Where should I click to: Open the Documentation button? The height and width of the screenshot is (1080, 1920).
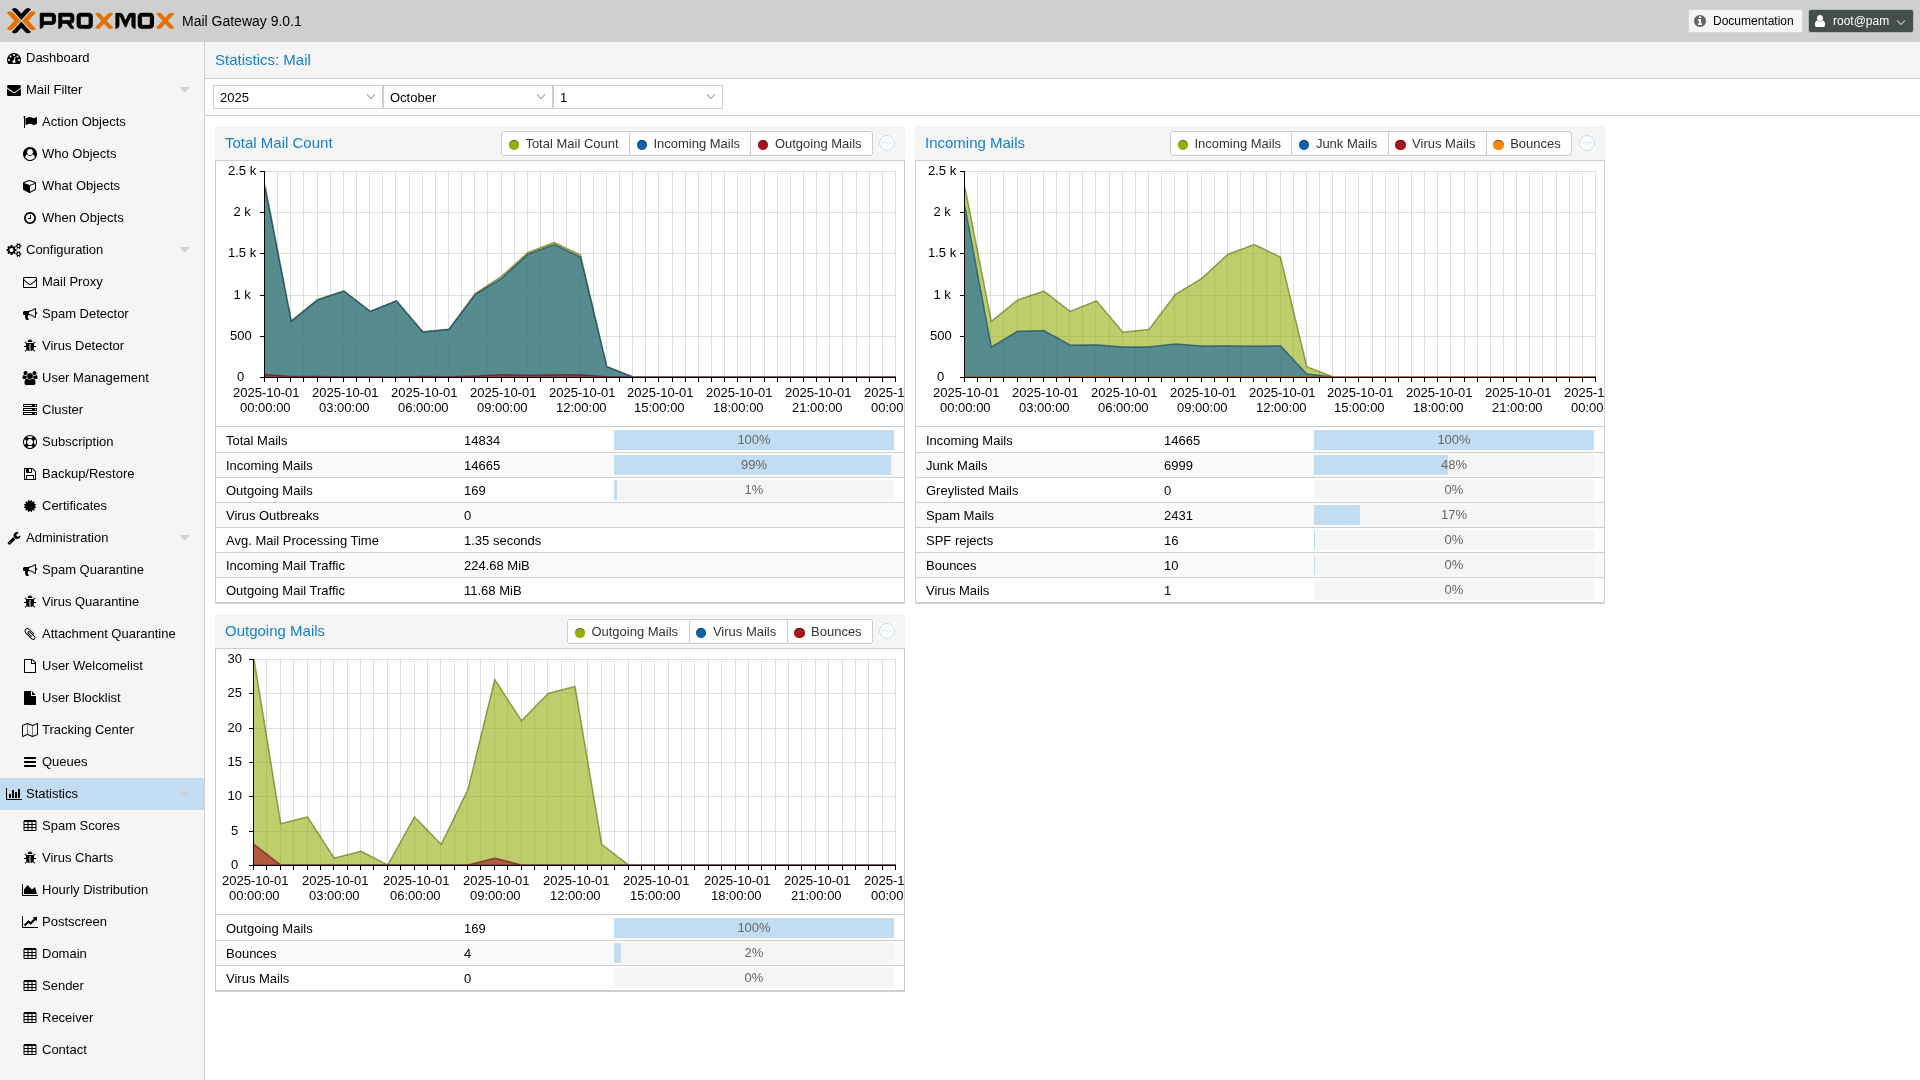pyautogui.click(x=1744, y=21)
